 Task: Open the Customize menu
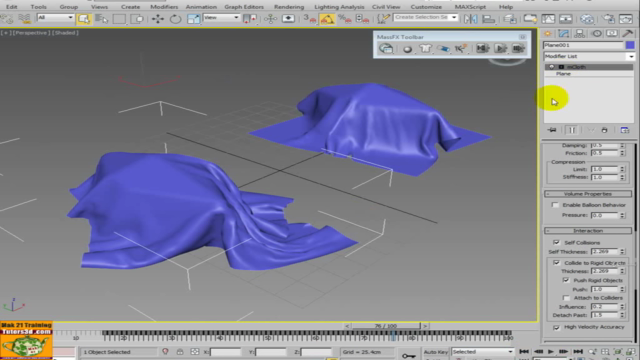coord(426,7)
